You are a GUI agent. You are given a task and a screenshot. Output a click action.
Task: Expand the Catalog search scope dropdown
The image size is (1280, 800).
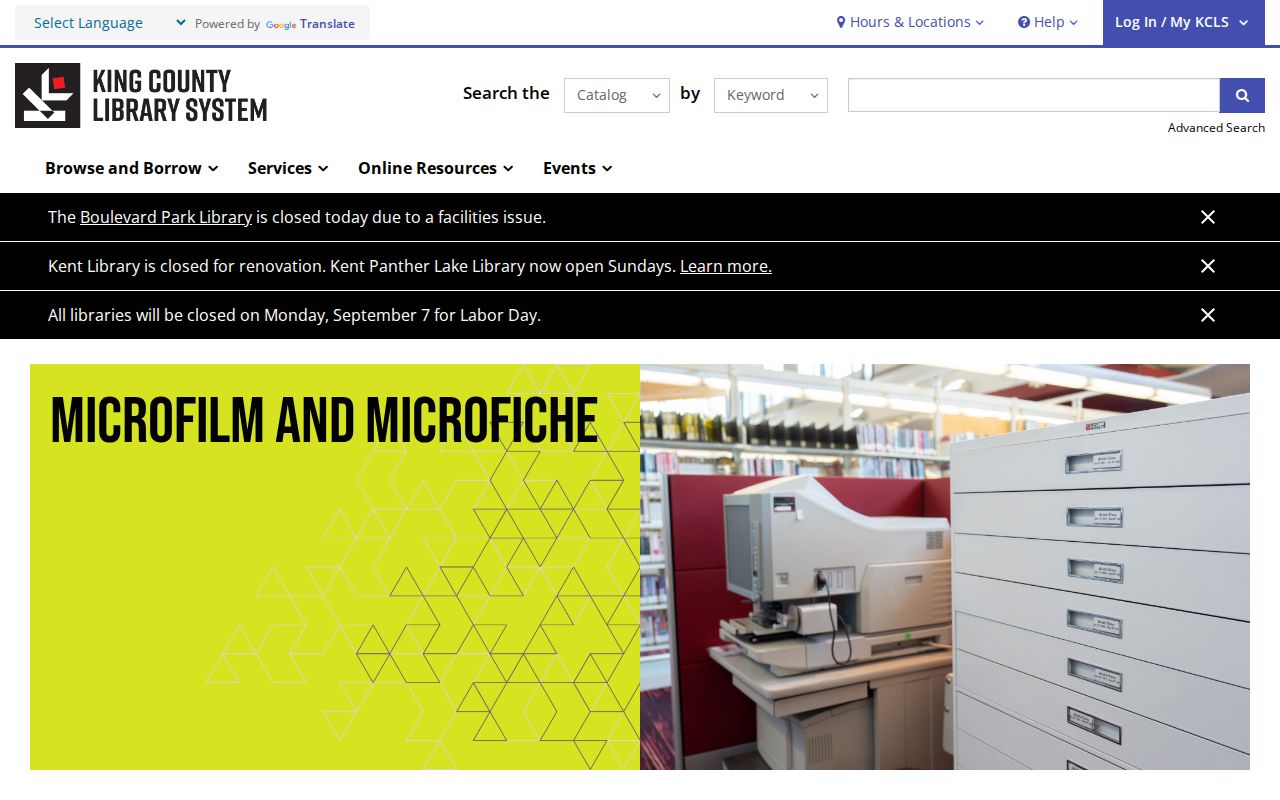click(617, 95)
